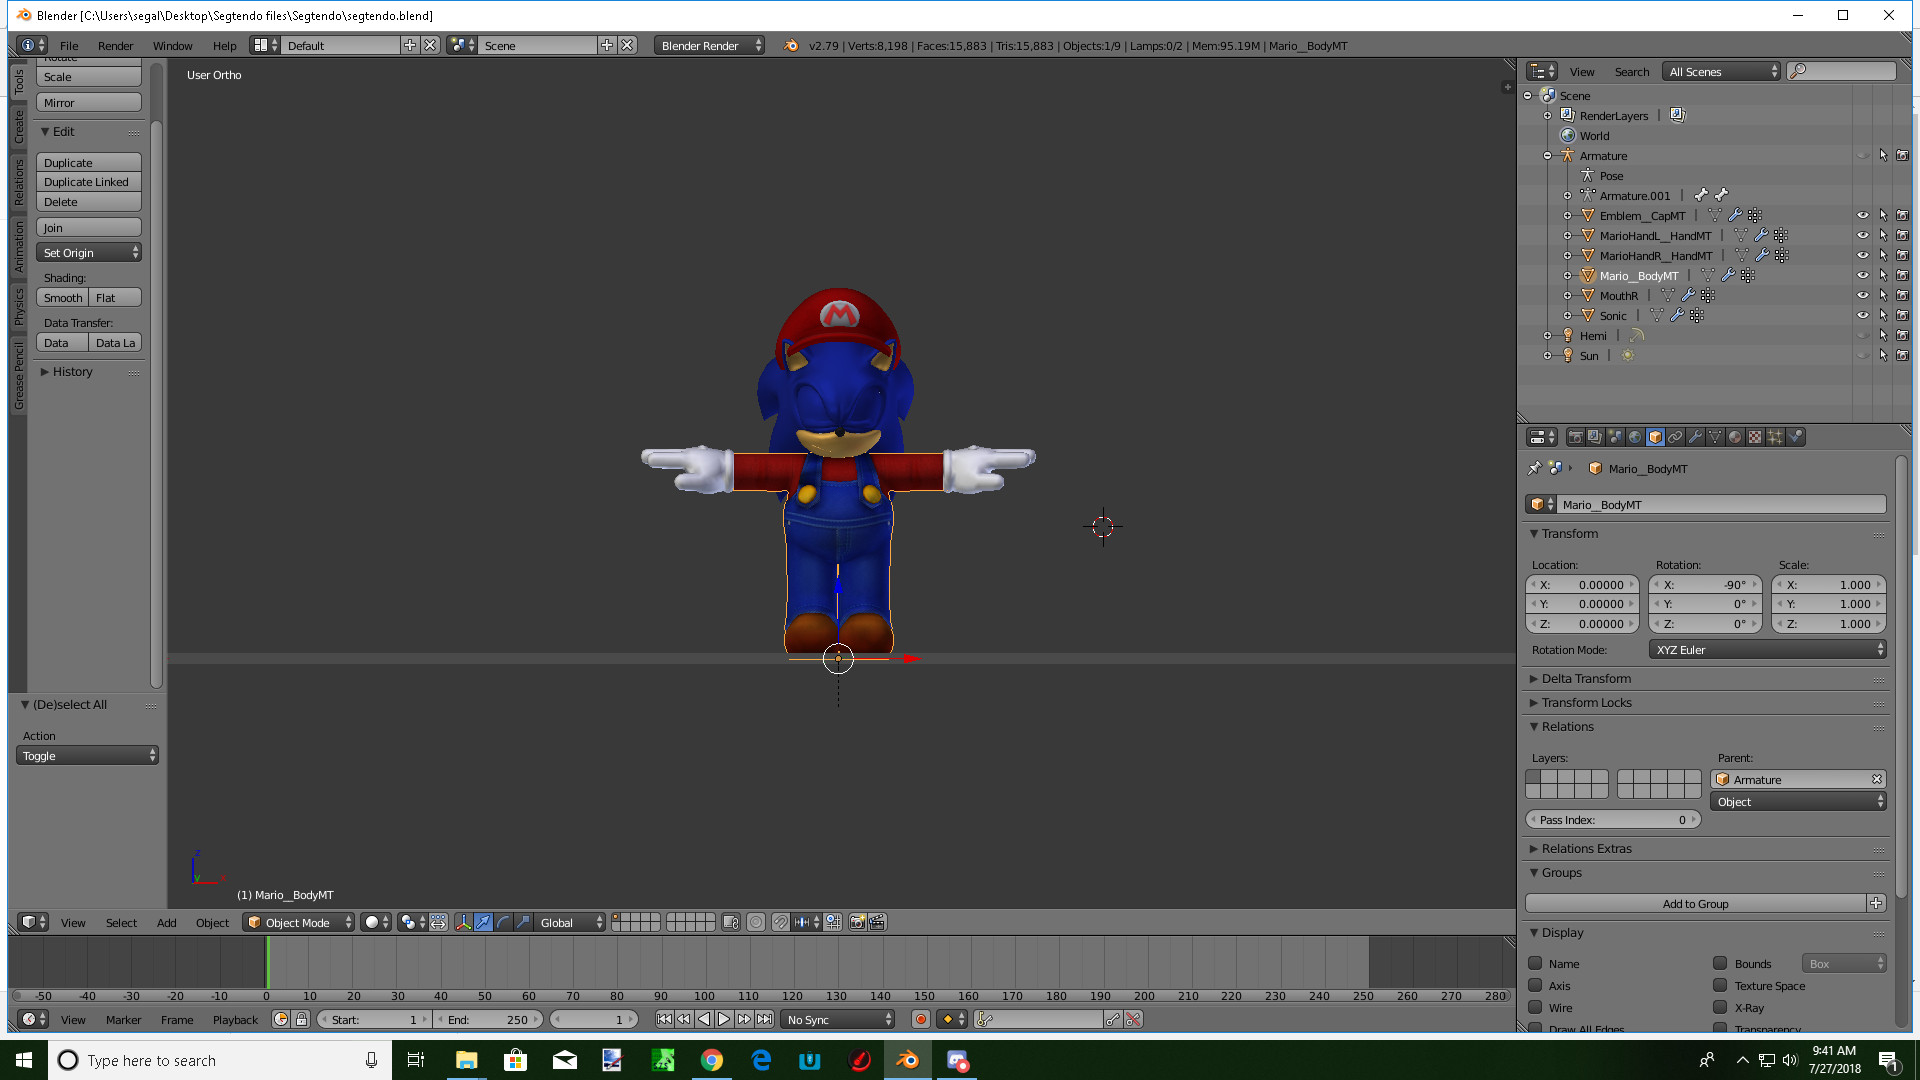Check the Wire display checkbox
1920x1080 pixels.
[x=1537, y=1007]
